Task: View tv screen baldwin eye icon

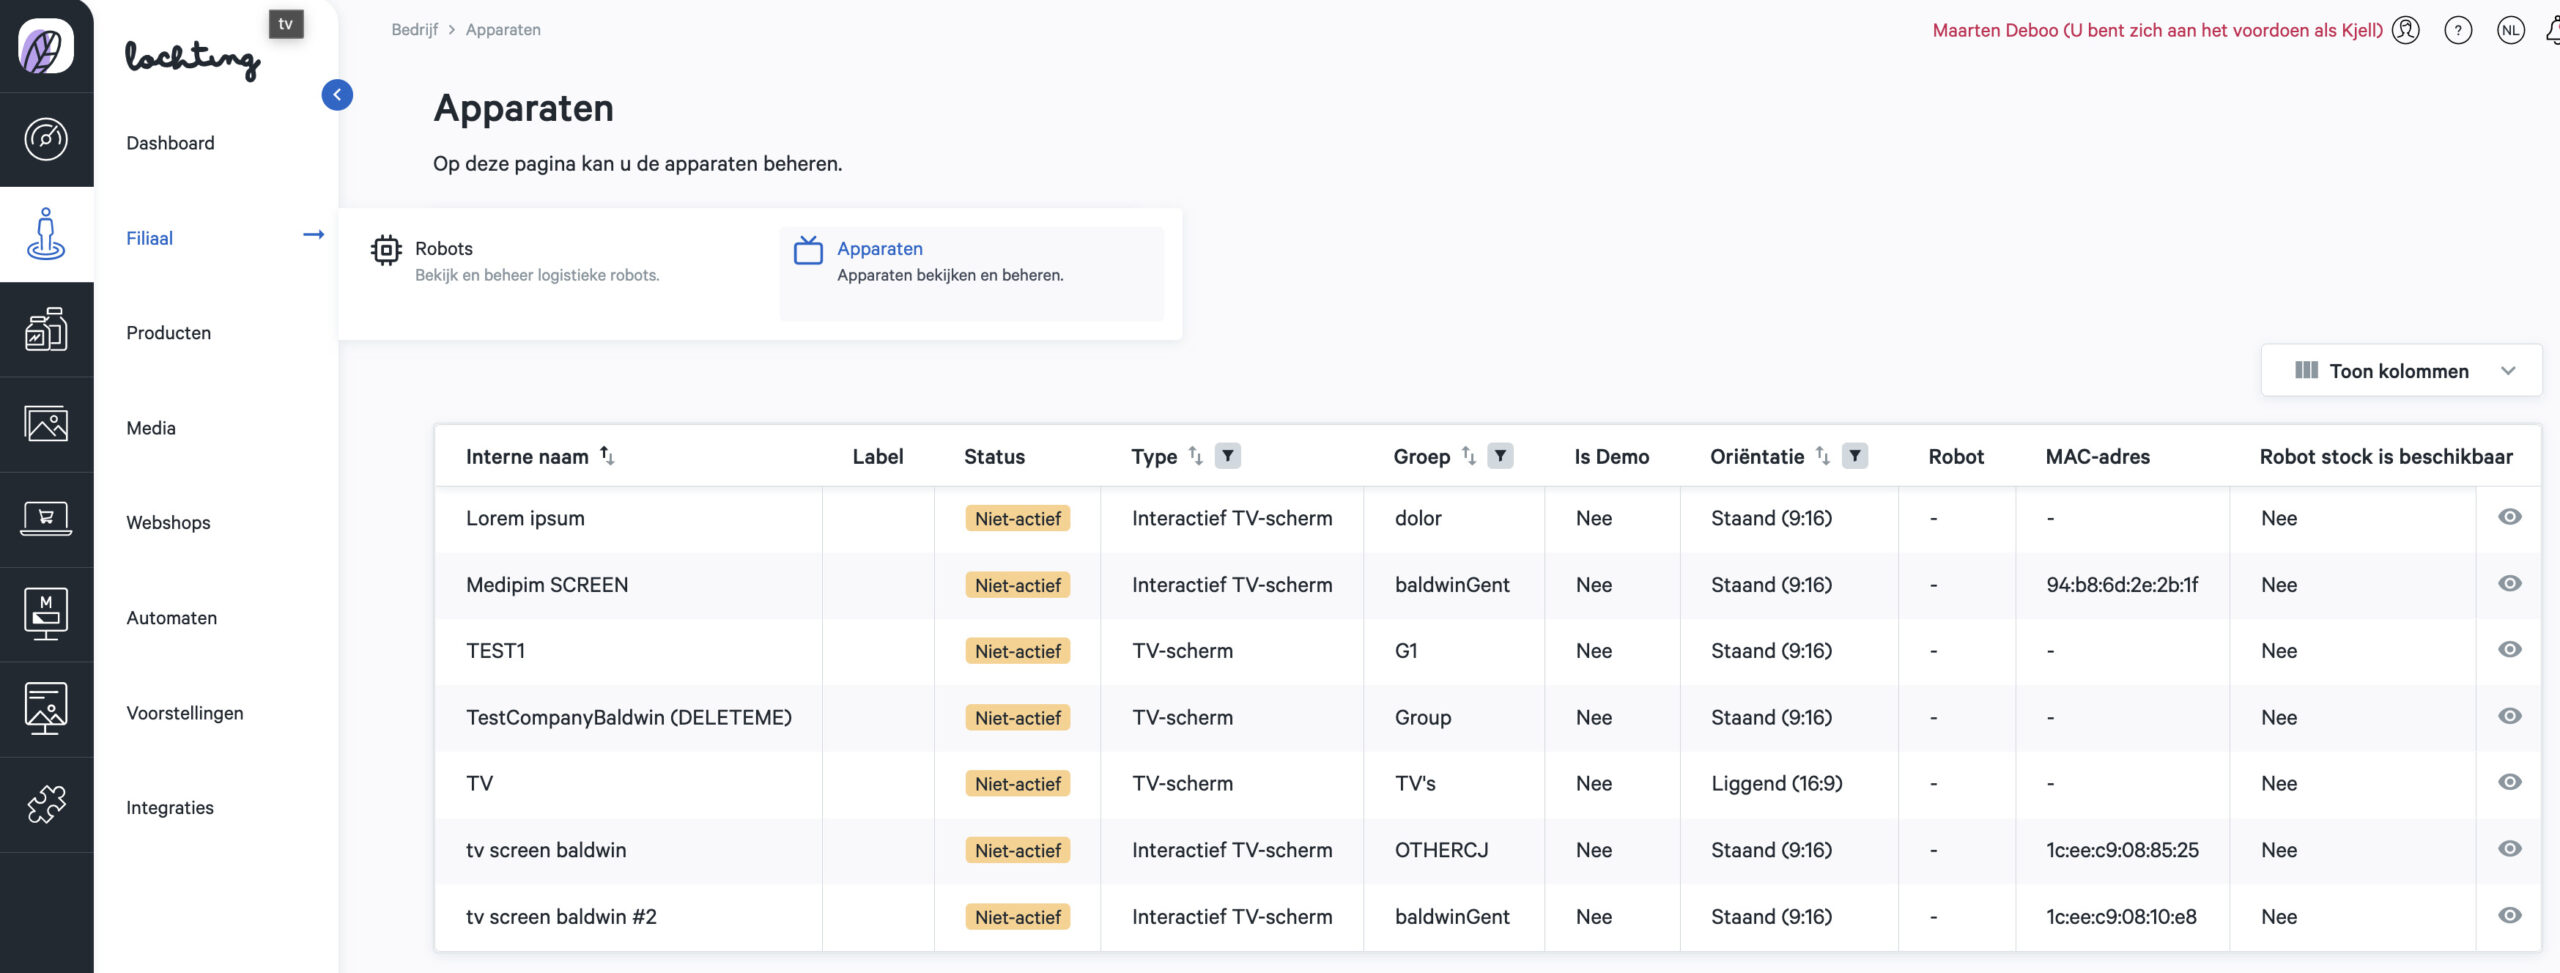Action: (x=2510, y=848)
